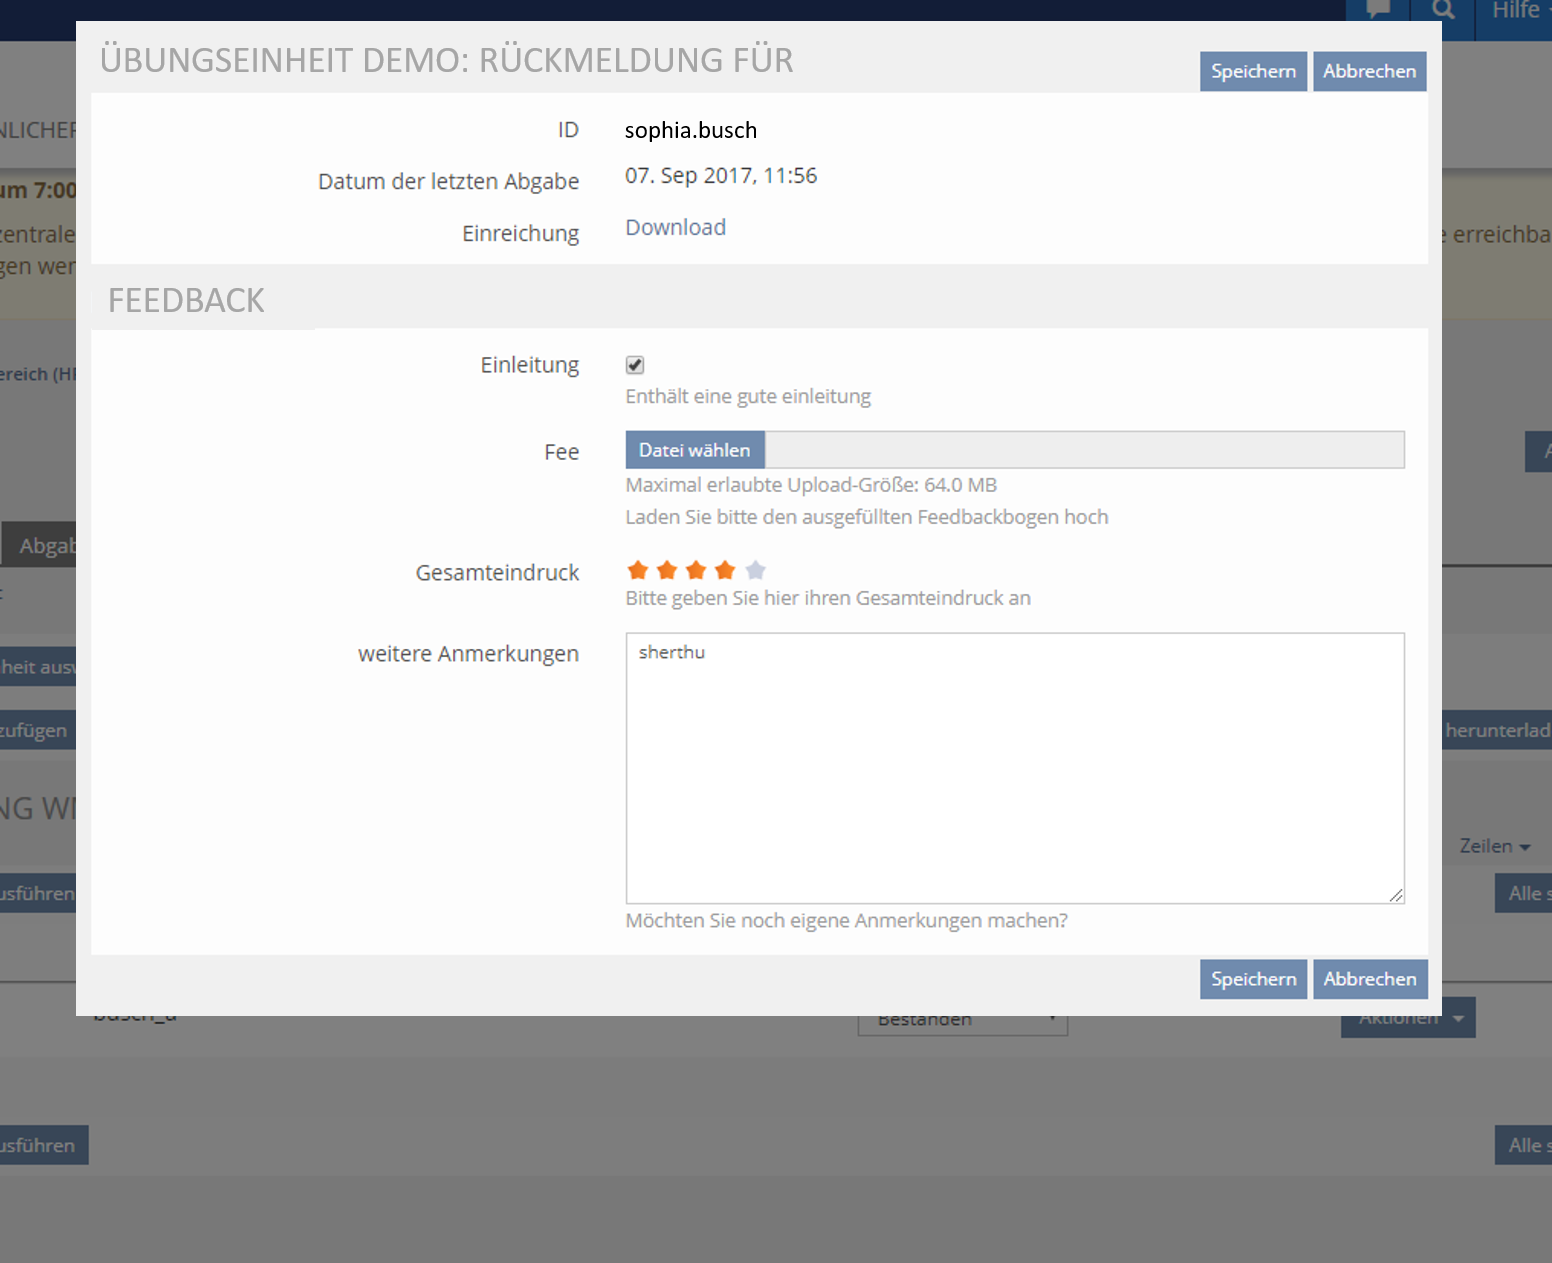The image size is (1552, 1263).
Task: Select the third rating star
Action: (696, 571)
